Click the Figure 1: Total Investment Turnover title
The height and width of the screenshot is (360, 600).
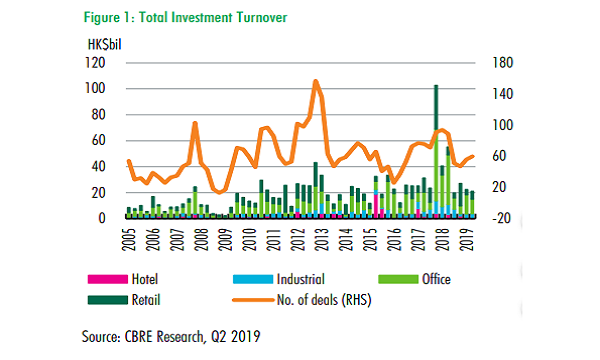point(185,18)
